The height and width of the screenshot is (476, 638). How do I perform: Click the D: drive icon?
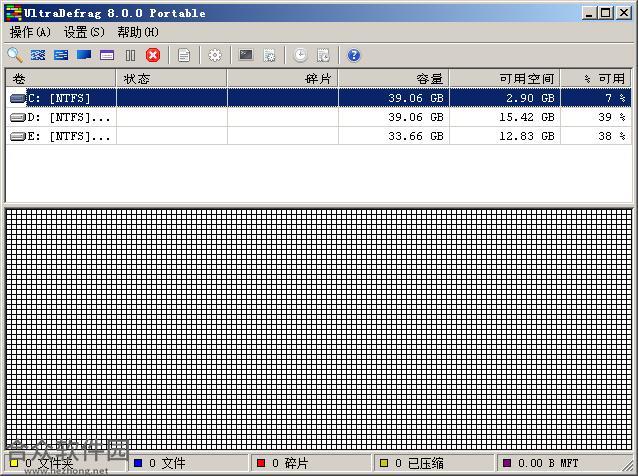click(18, 118)
